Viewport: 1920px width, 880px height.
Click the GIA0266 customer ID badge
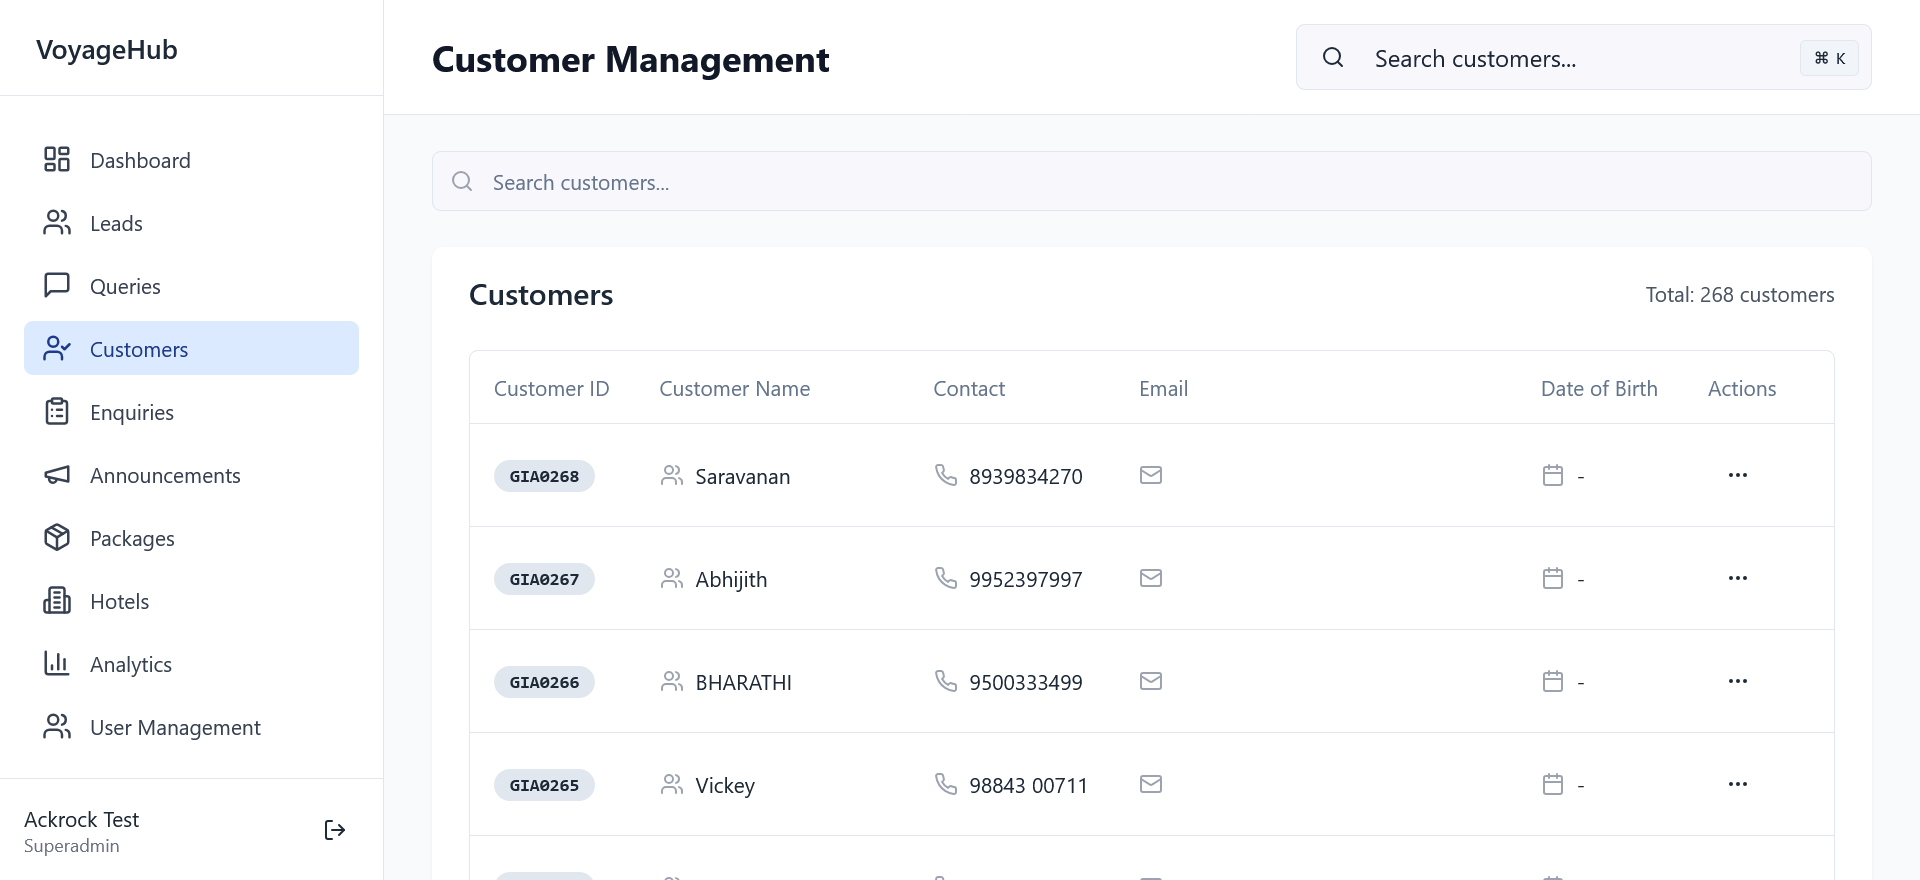tap(544, 682)
